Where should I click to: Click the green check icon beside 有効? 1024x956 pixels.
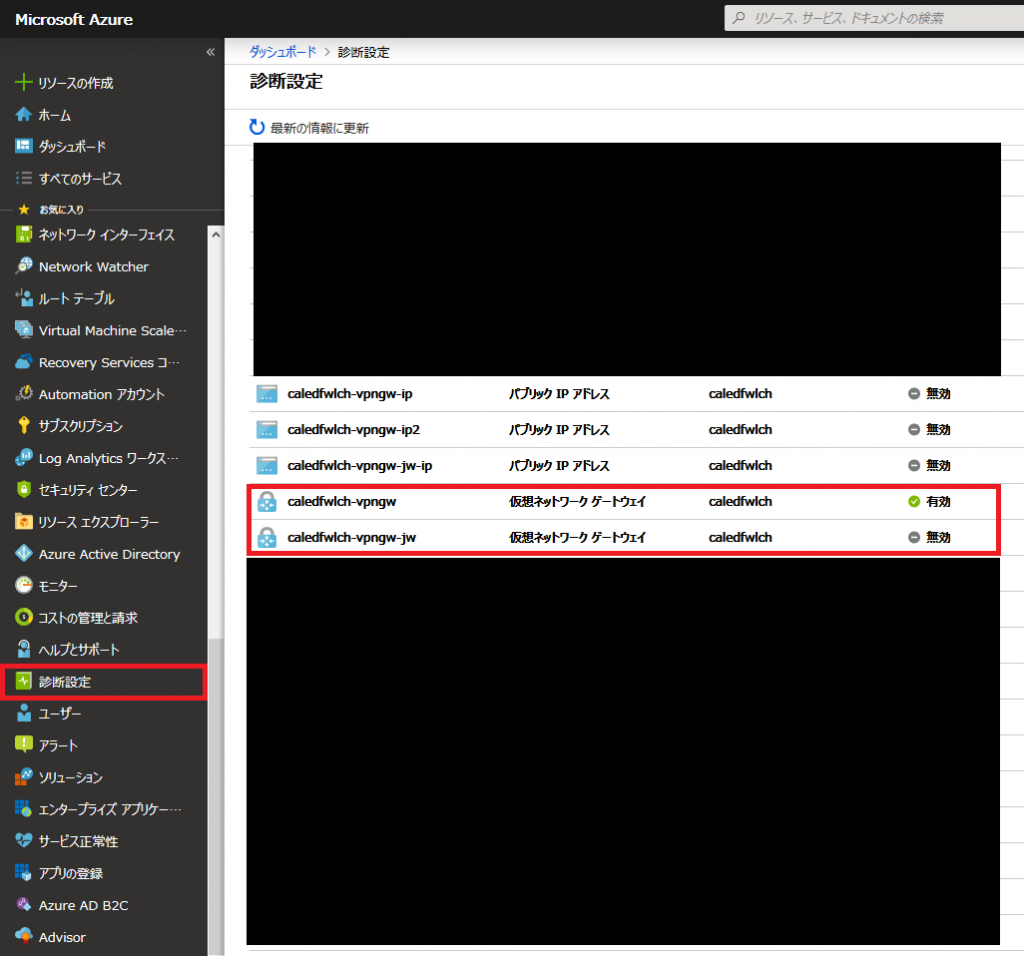(914, 502)
